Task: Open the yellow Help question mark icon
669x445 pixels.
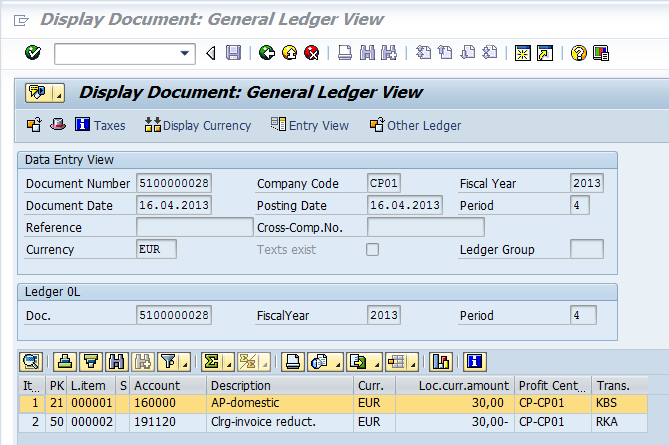Action: (x=579, y=53)
